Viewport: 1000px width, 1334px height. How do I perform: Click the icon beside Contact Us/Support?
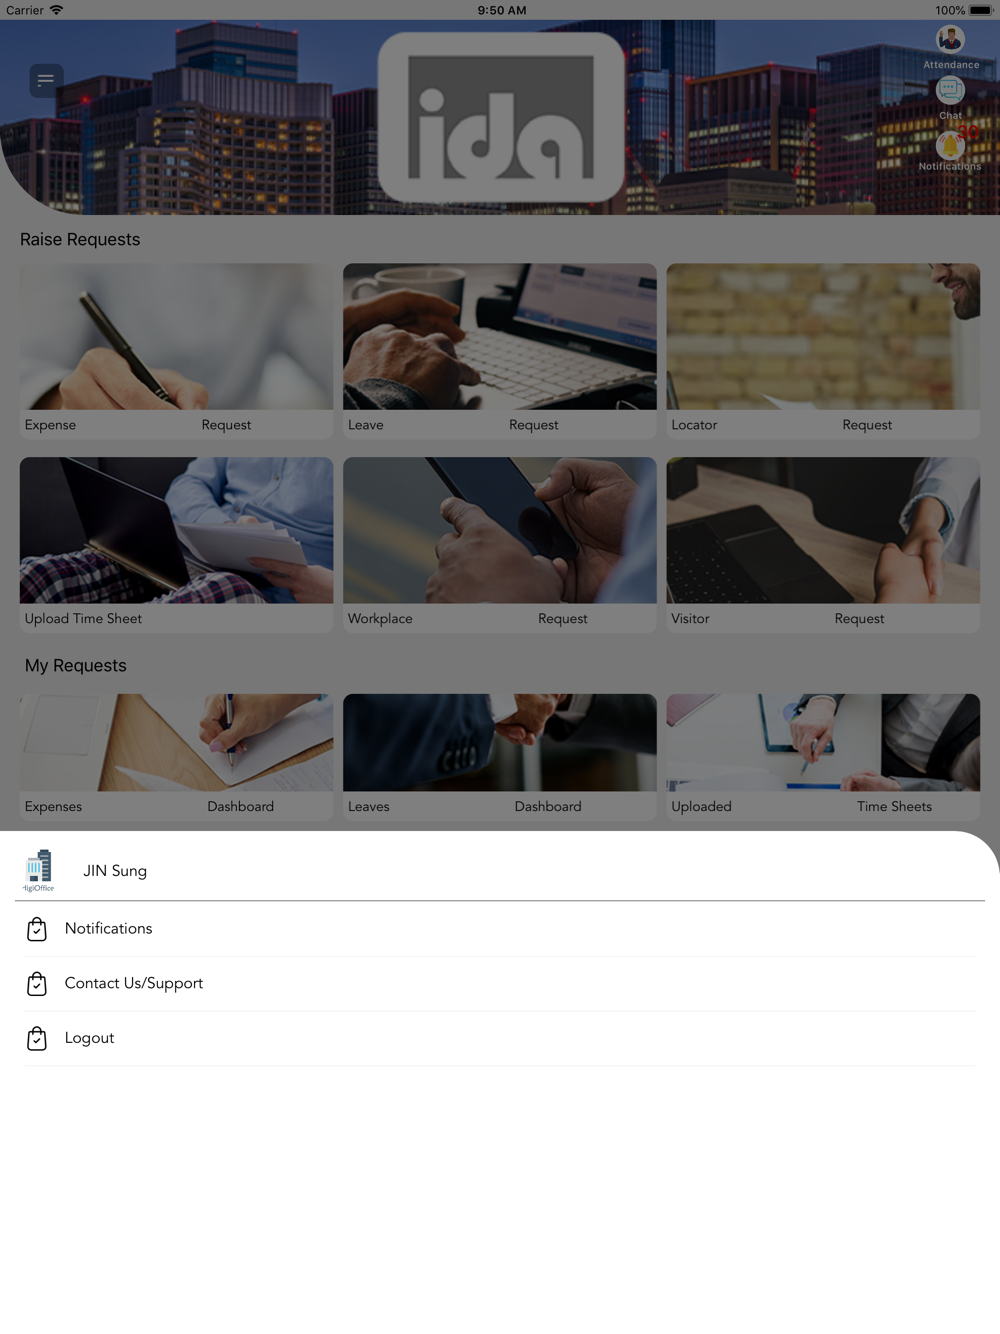point(37,984)
